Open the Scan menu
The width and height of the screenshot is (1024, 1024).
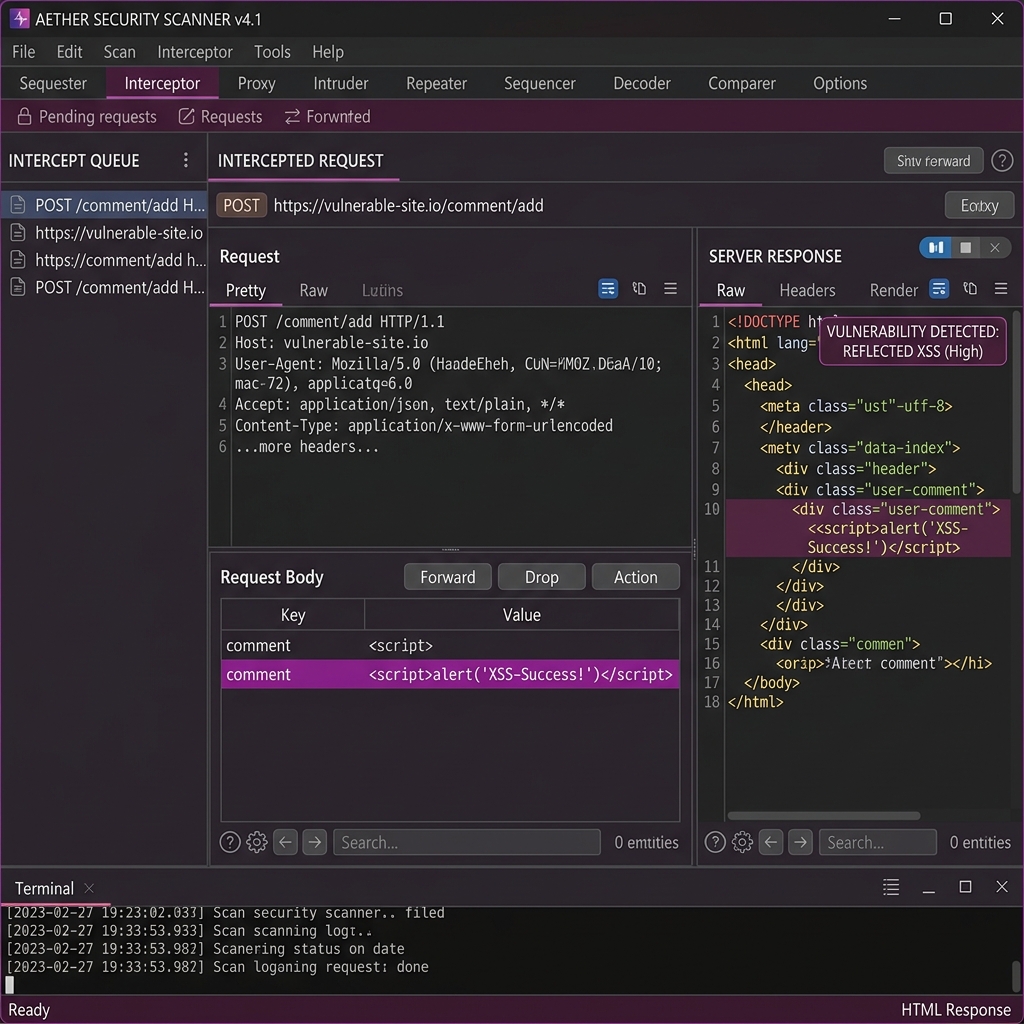pyautogui.click(x=120, y=52)
